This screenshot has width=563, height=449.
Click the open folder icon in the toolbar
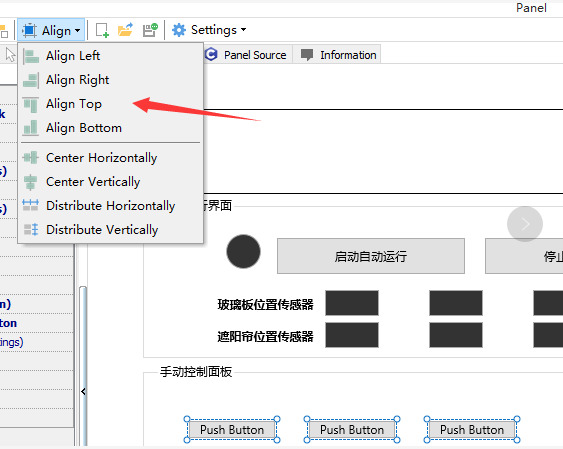125,30
